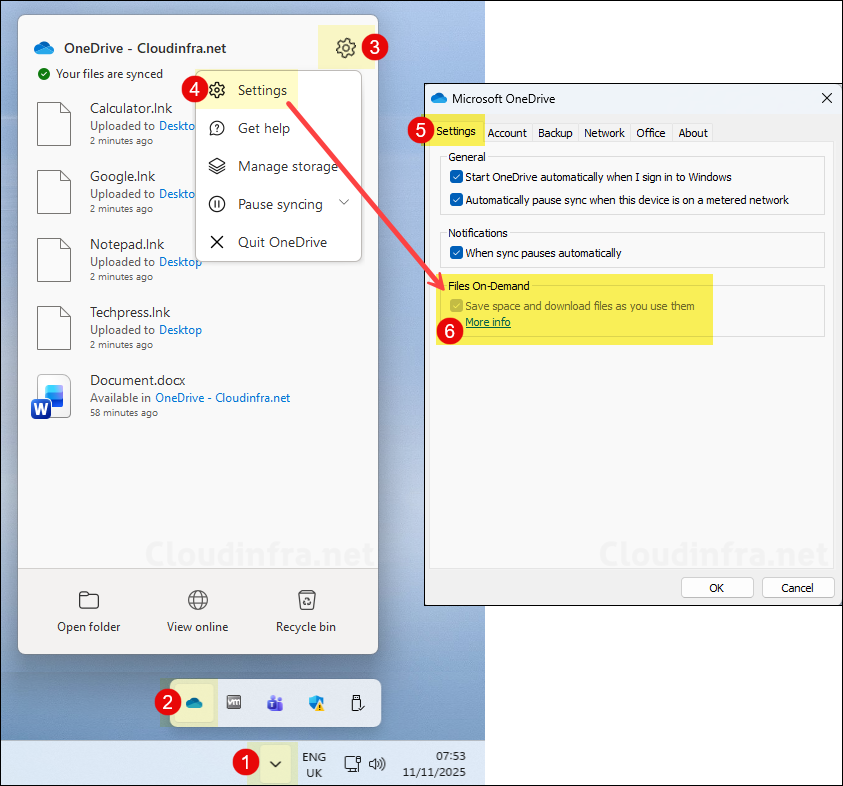The image size is (843, 786).
Task: Select Quit OneDrive from the menu
Action: pyautogui.click(x=284, y=242)
